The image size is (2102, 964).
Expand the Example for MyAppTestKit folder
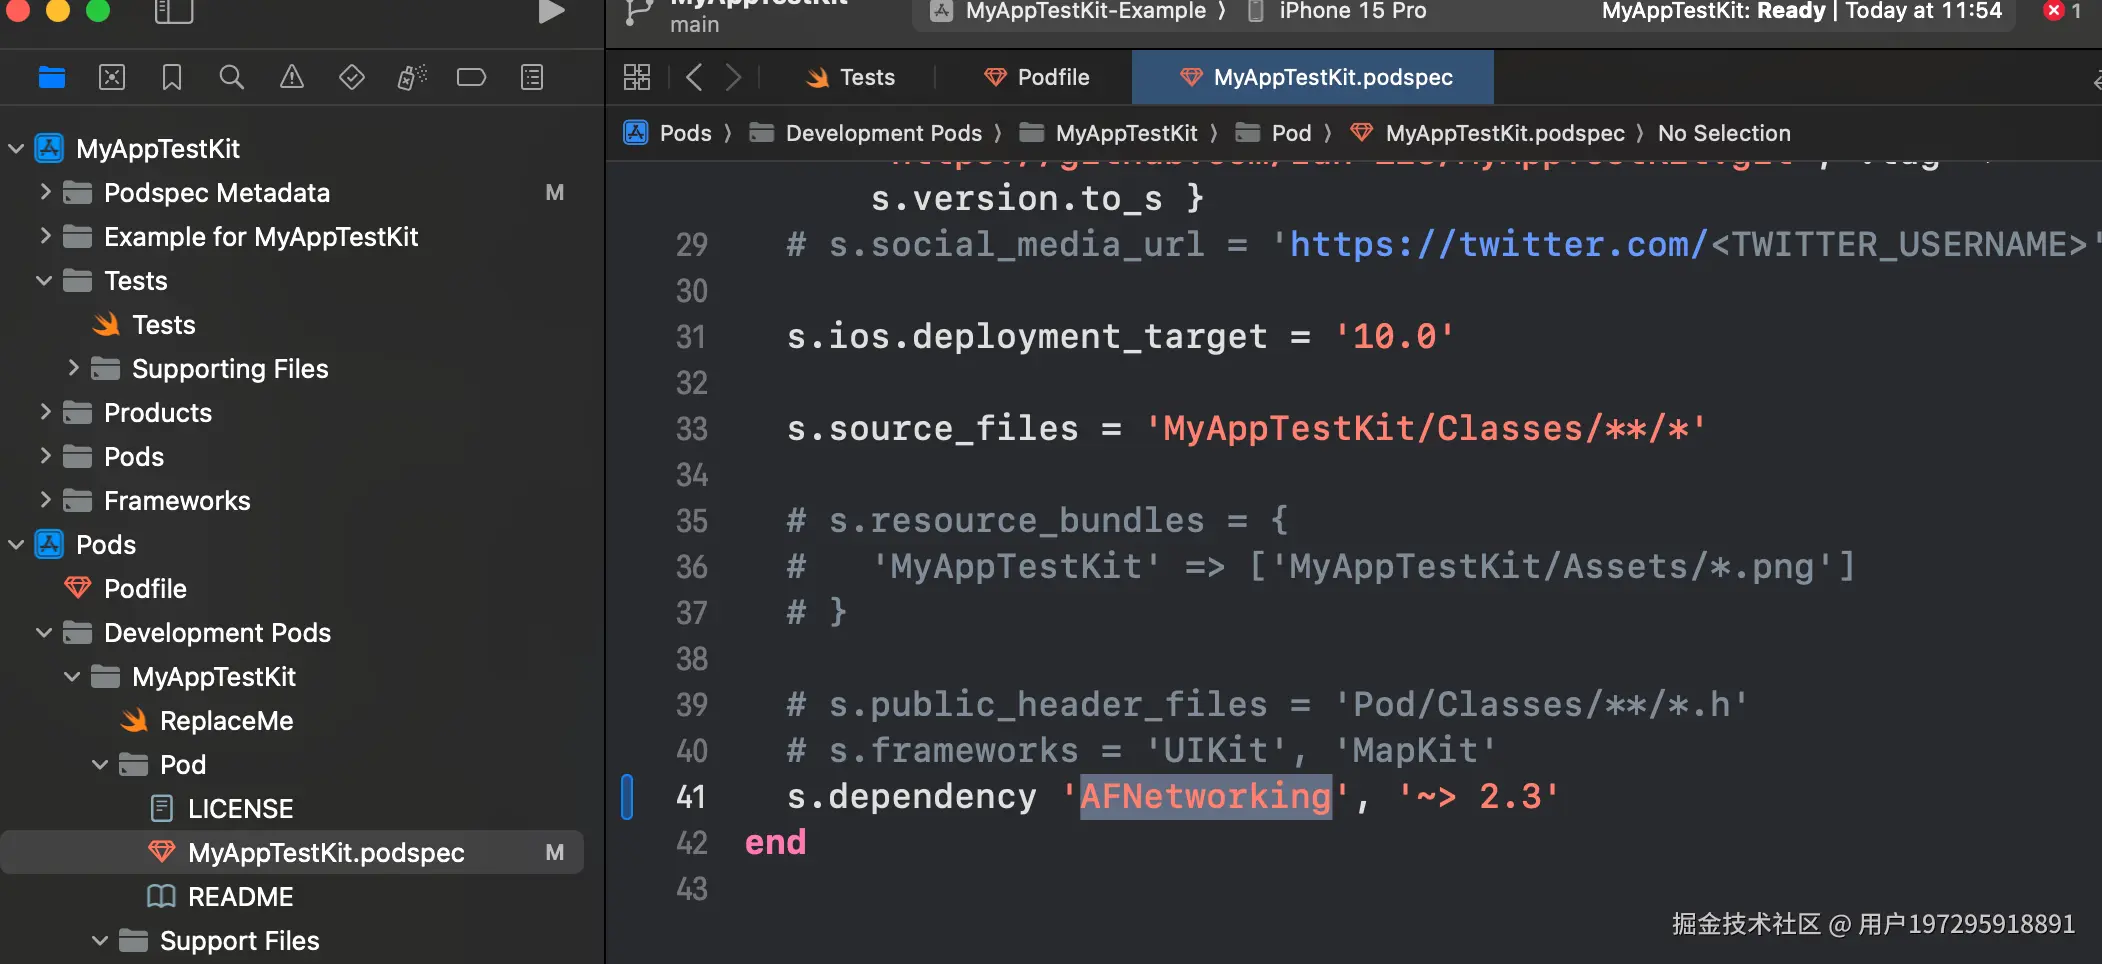pyautogui.click(x=44, y=236)
